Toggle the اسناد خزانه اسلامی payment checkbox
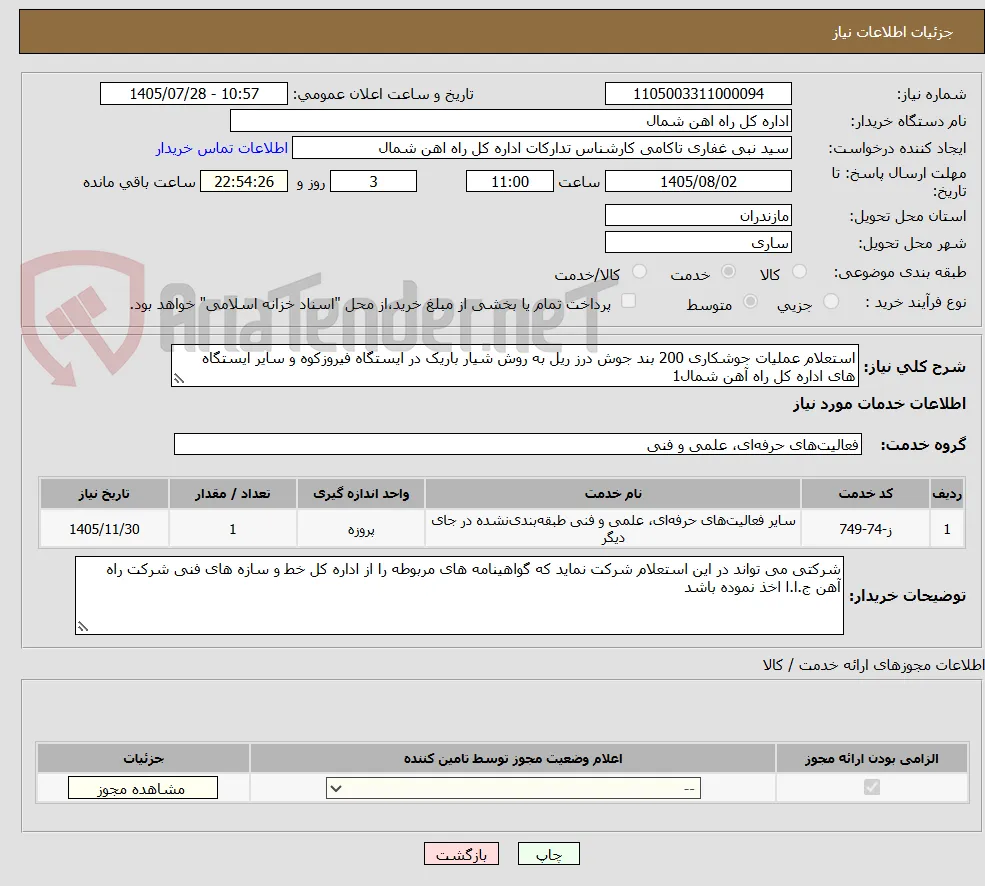 (x=628, y=302)
